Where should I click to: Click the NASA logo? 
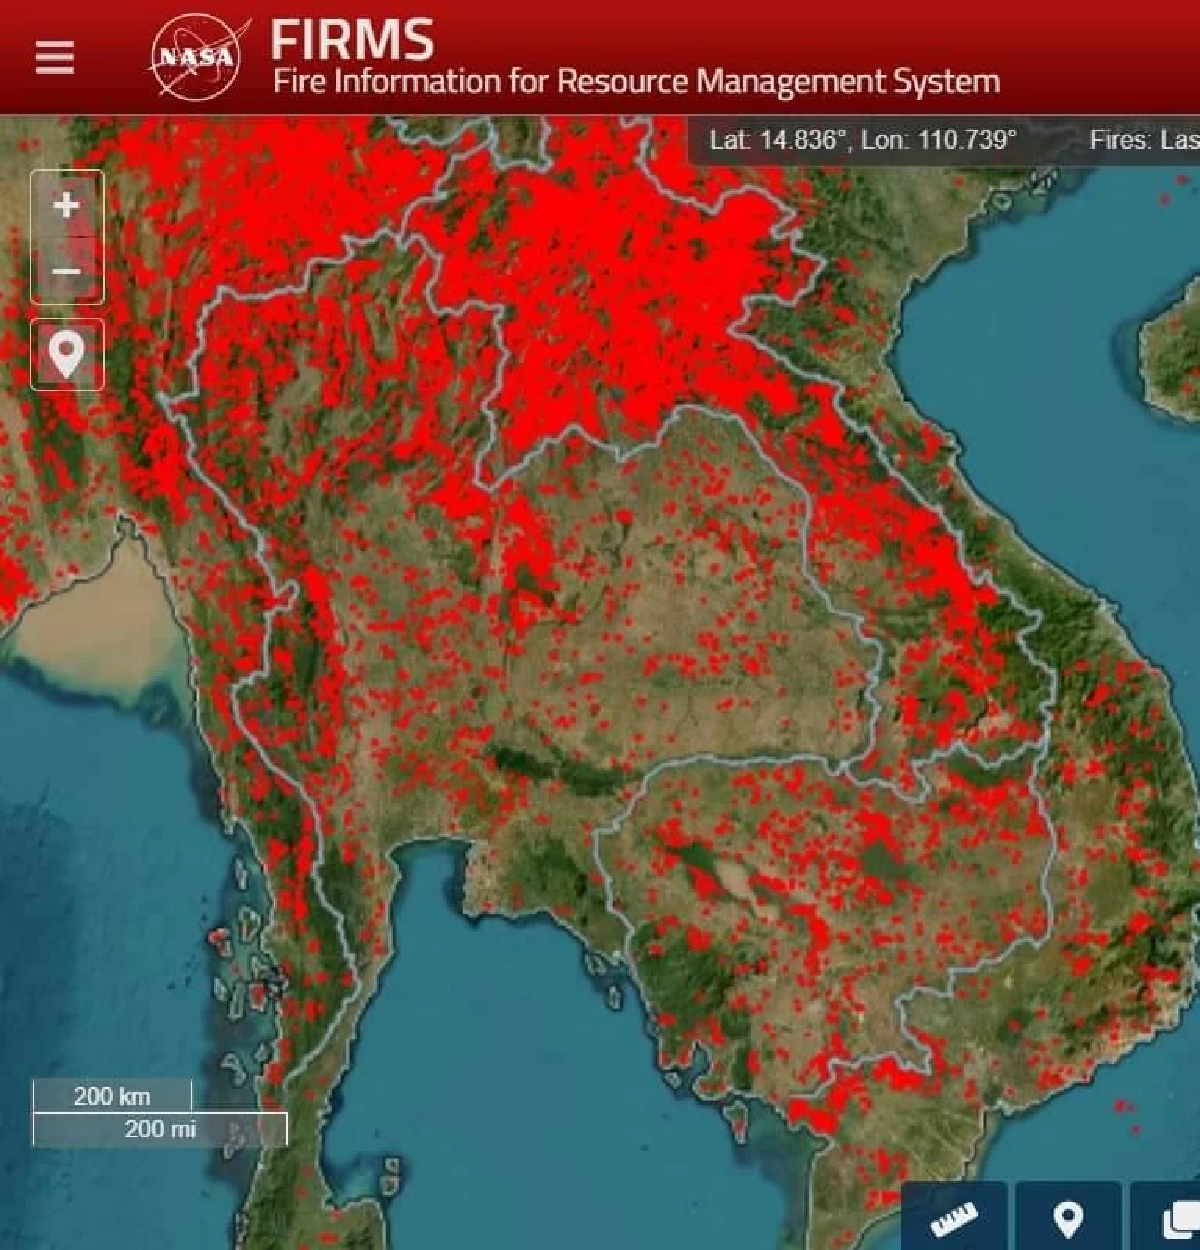[197, 58]
